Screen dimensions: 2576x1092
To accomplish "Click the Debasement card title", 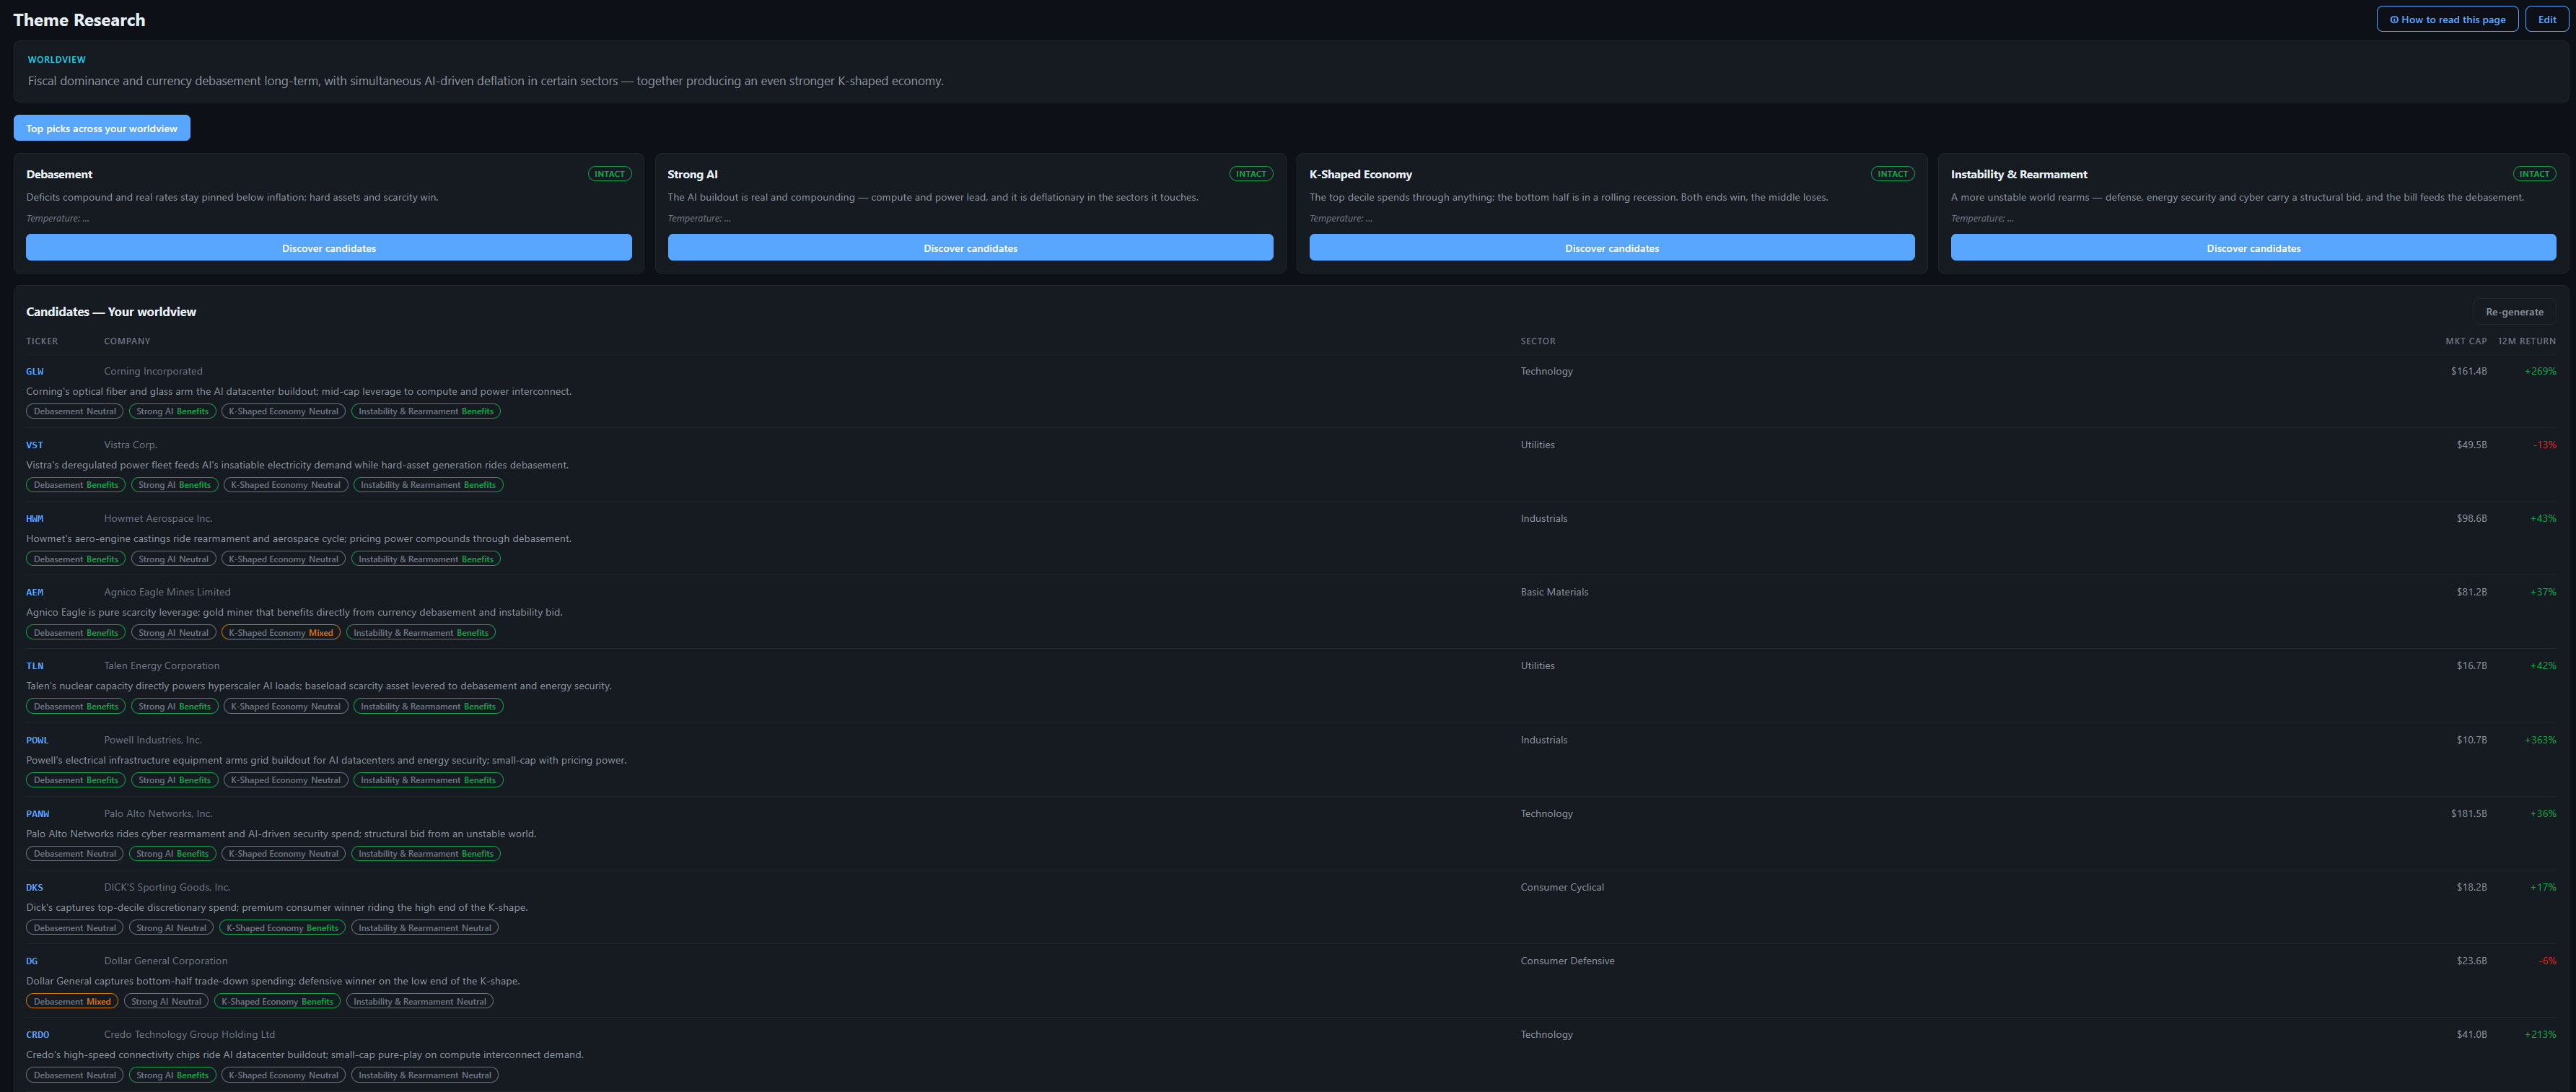I will [59, 174].
